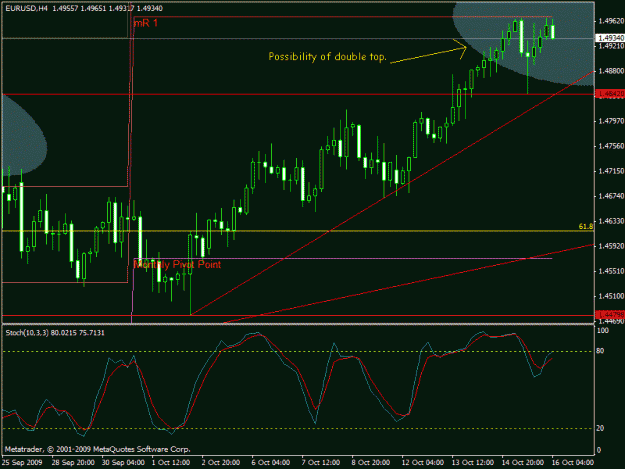Click the 25 Sep 2009 date label
Viewport: 625px width, 469px height.
tap(22, 463)
